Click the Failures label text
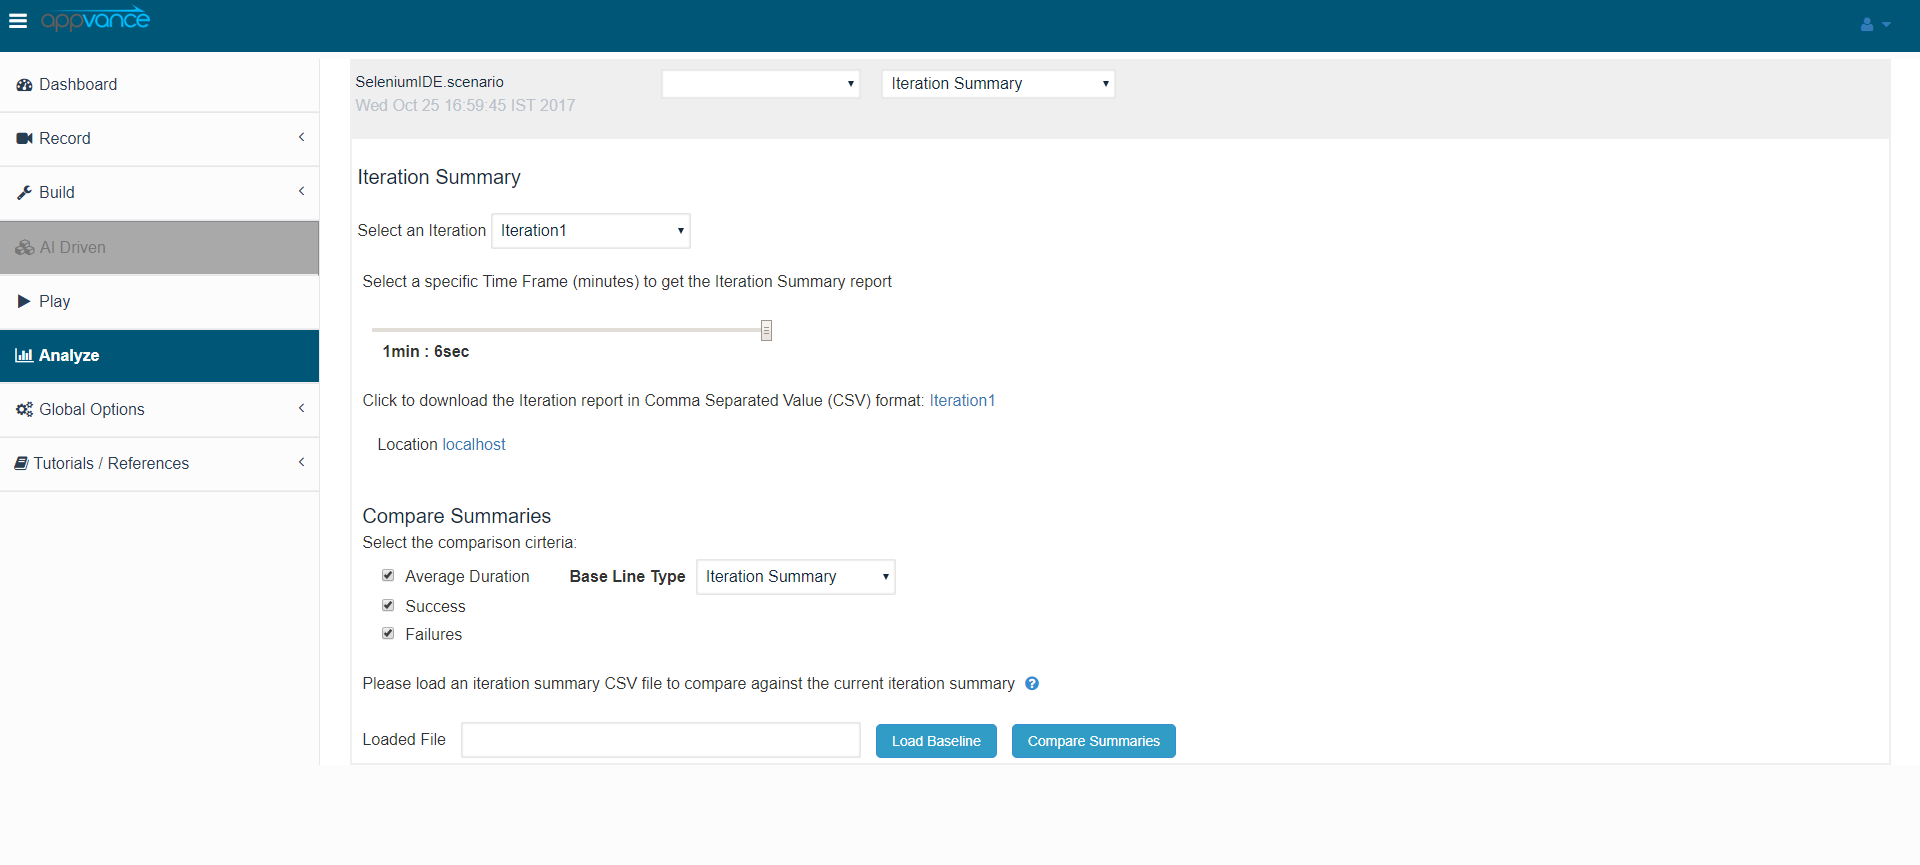 [434, 635]
